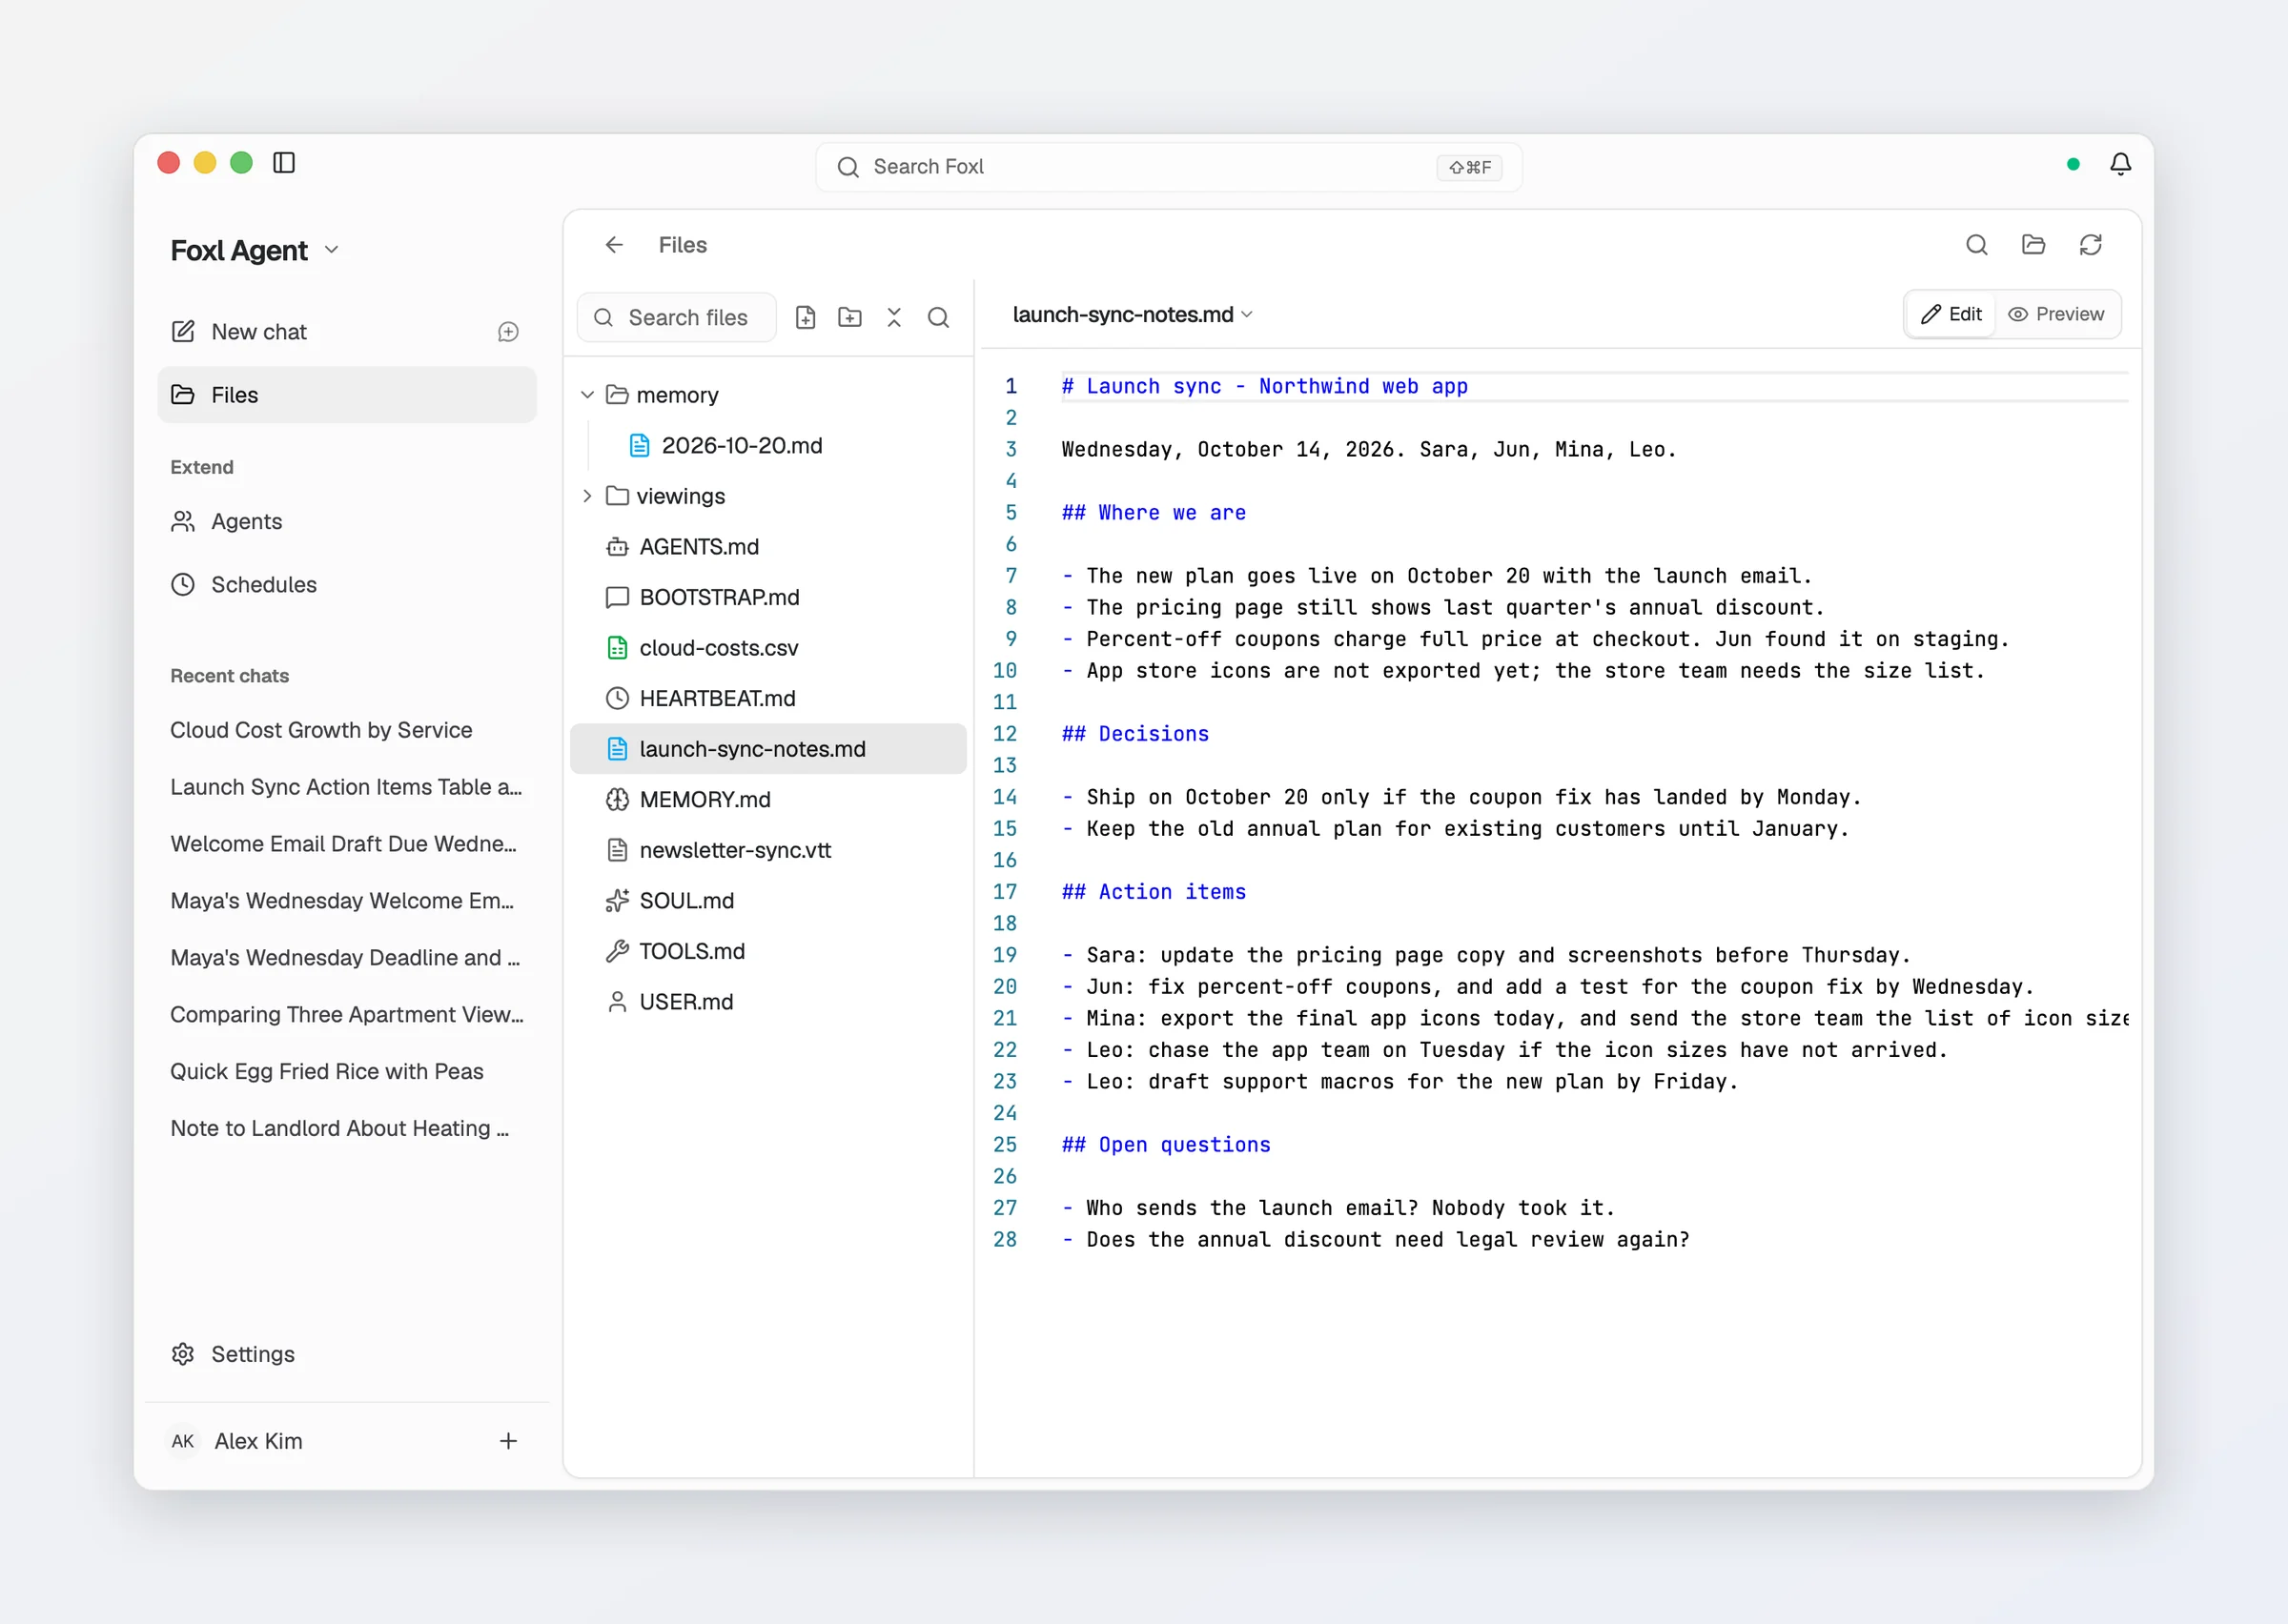Click the plus icon next to Alex Kim
2288x1624 pixels.
[x=508, y=1441]
